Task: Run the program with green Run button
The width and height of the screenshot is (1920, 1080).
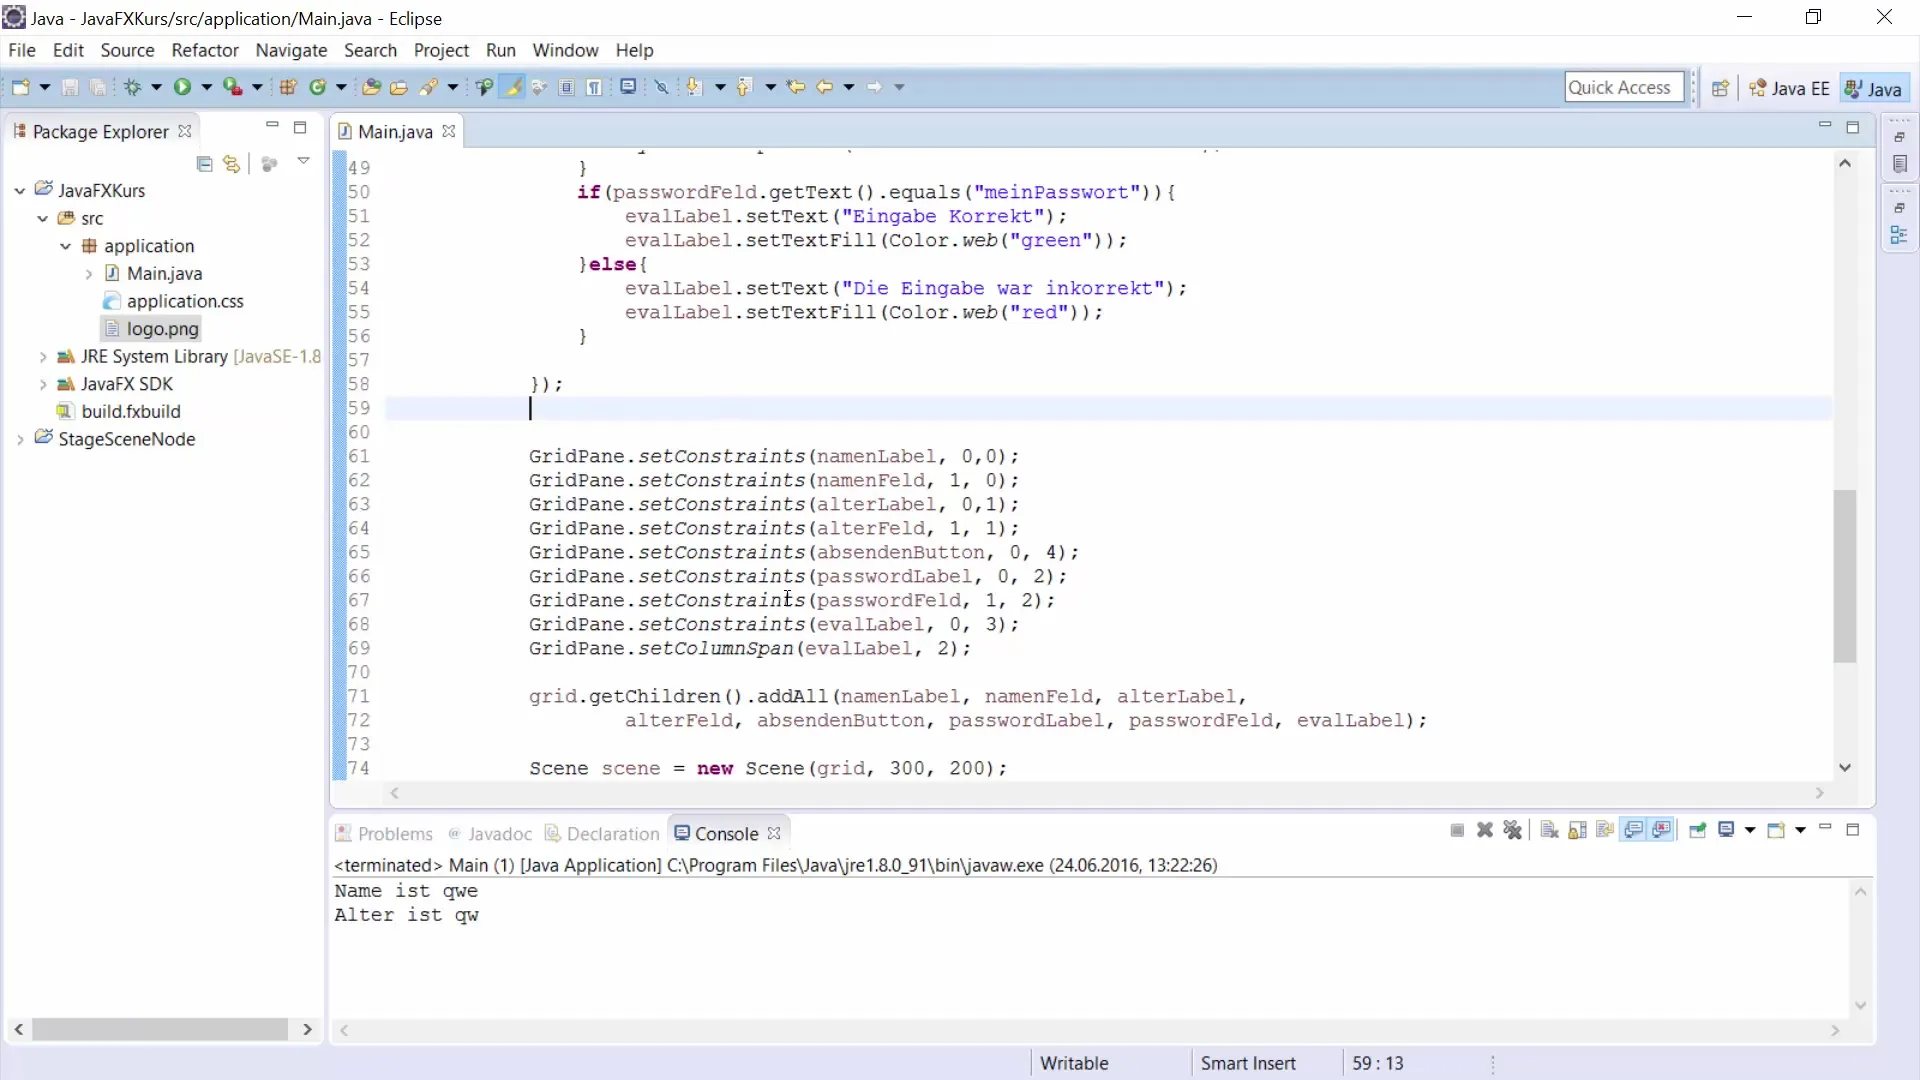Action: point(182,87)
